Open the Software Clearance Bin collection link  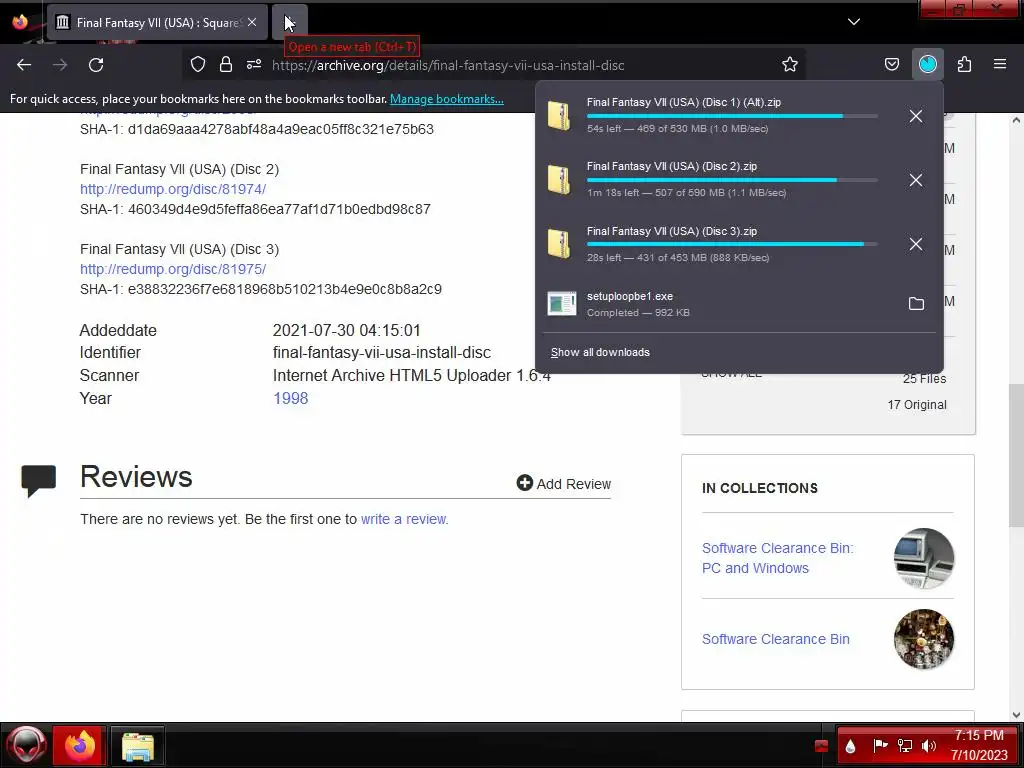point(776,639)
